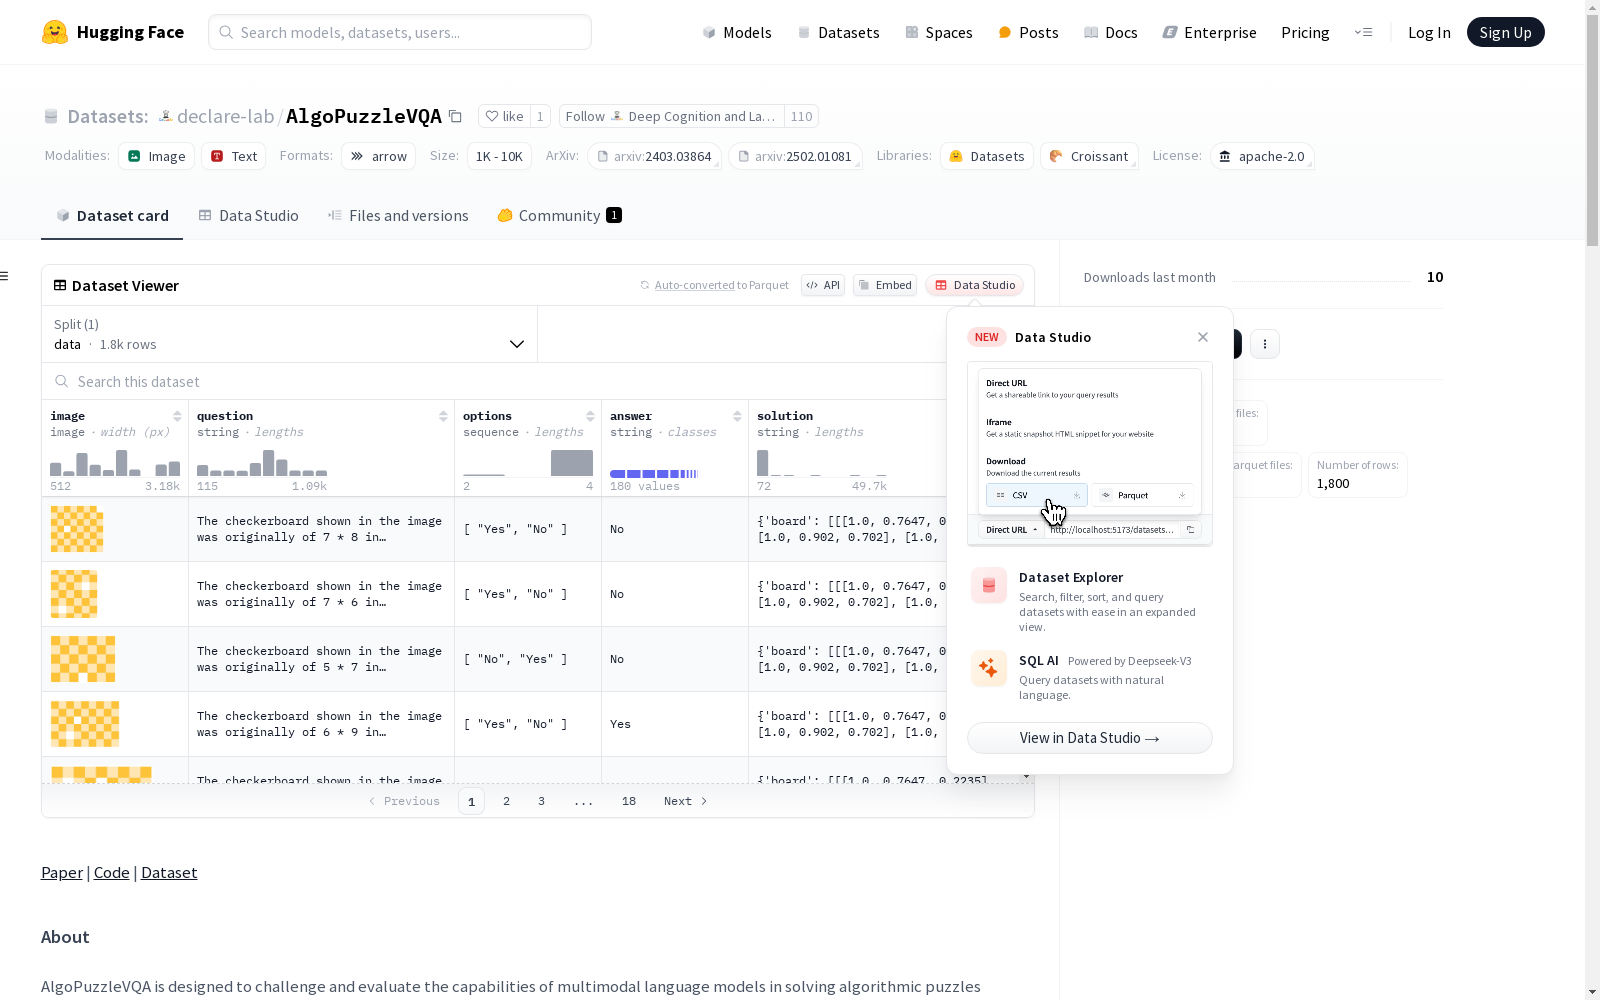
Task: Open the vertical three-dot options button
Action: click(x=1265, y=344)
